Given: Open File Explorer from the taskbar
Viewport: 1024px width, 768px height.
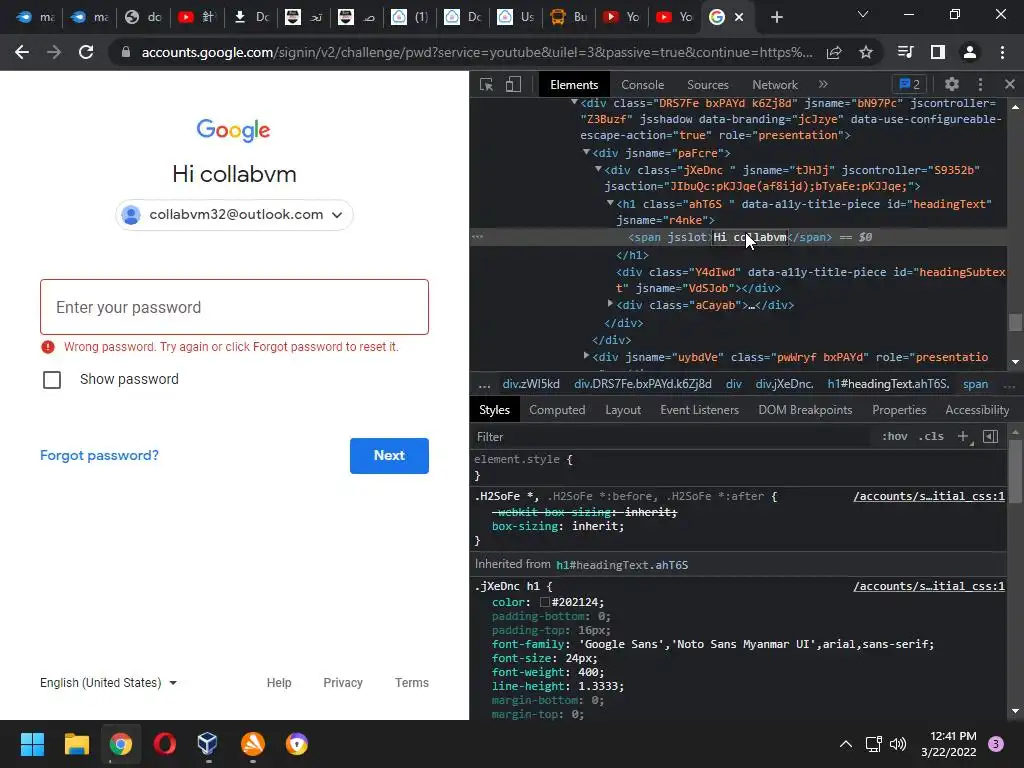Looking at the screenshot, I should click(x=76, y=744).
